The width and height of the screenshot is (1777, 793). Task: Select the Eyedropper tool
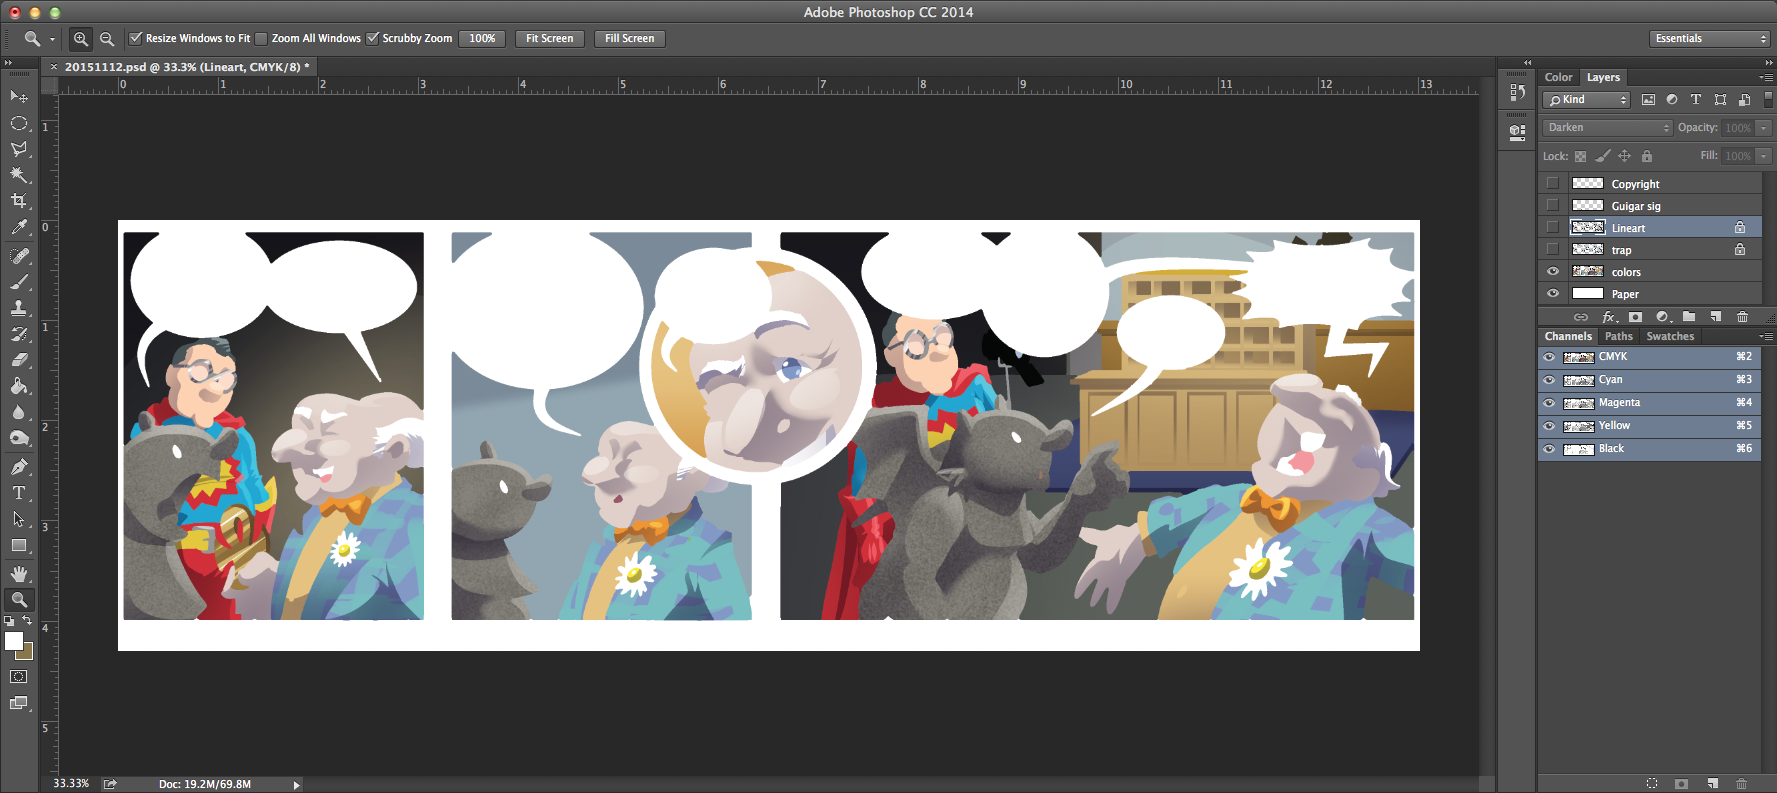point(19,228)
